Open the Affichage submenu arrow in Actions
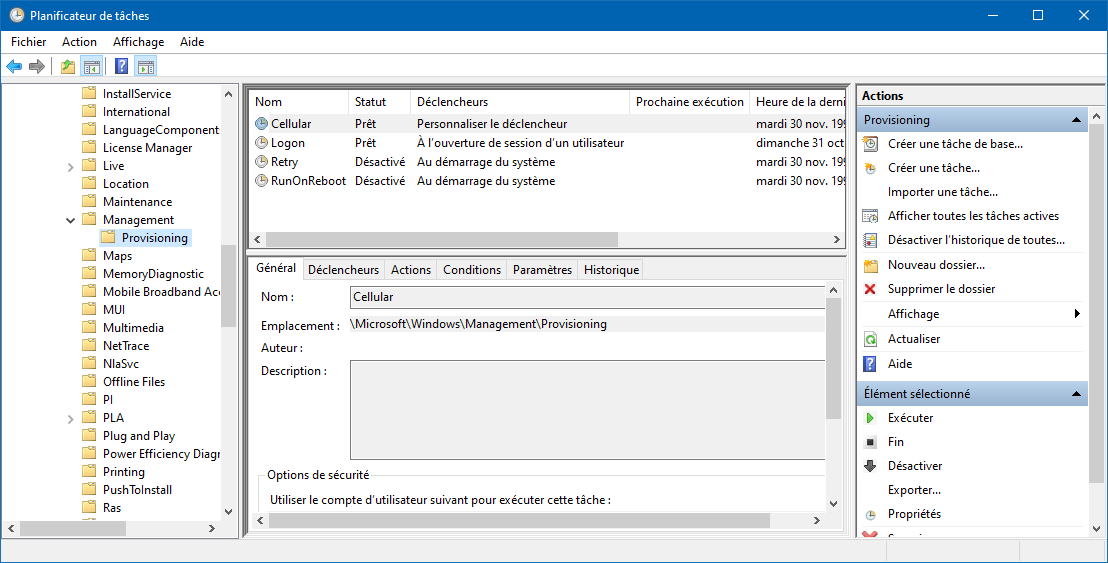 pyautogui.click(x=1077, y=314)
